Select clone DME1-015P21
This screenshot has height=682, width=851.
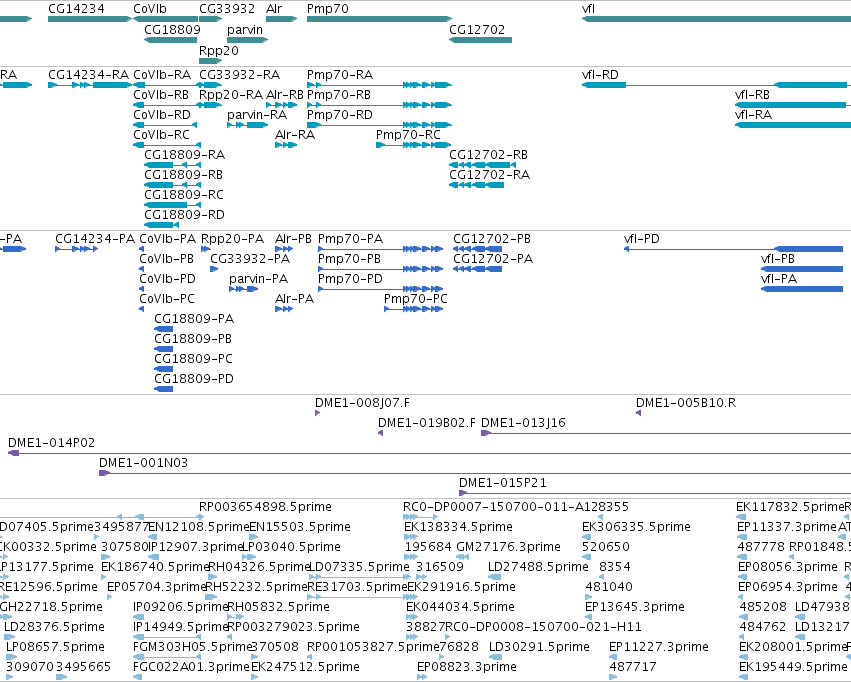point(503,483)
